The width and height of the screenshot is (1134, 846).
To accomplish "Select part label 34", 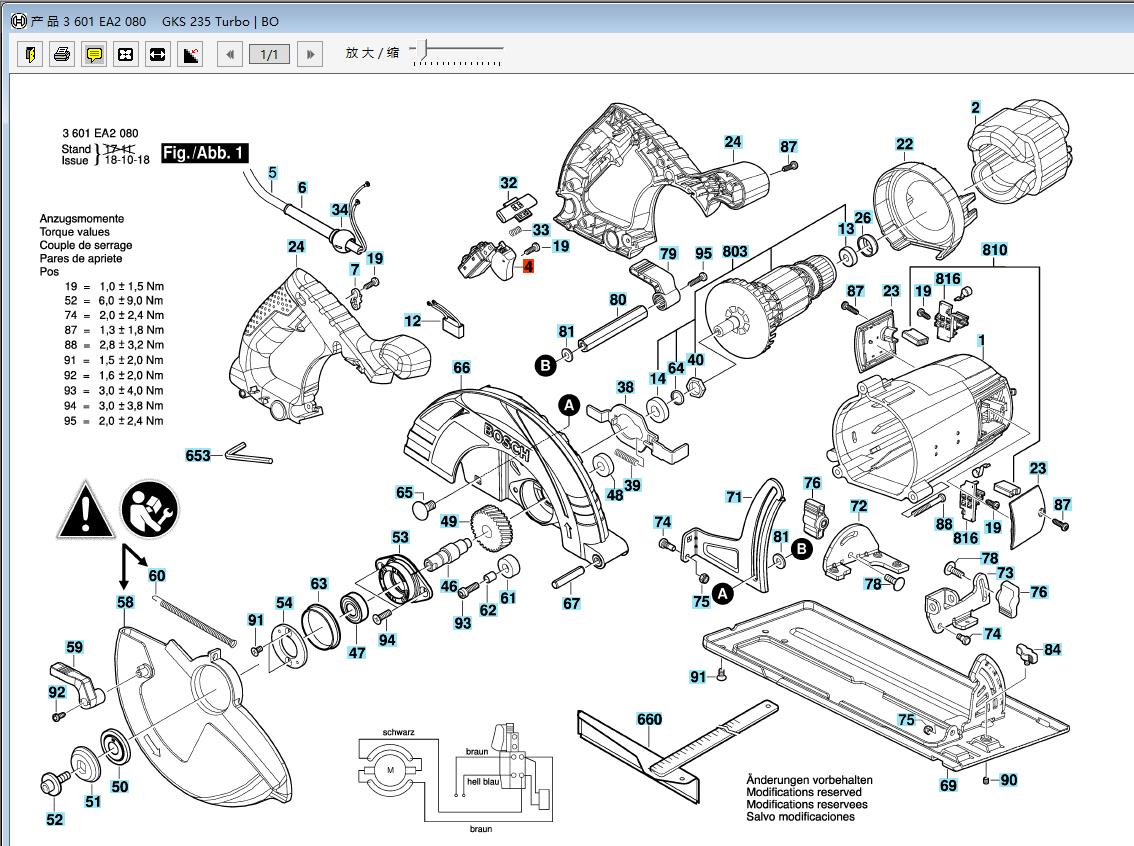I will click(340, 210).
